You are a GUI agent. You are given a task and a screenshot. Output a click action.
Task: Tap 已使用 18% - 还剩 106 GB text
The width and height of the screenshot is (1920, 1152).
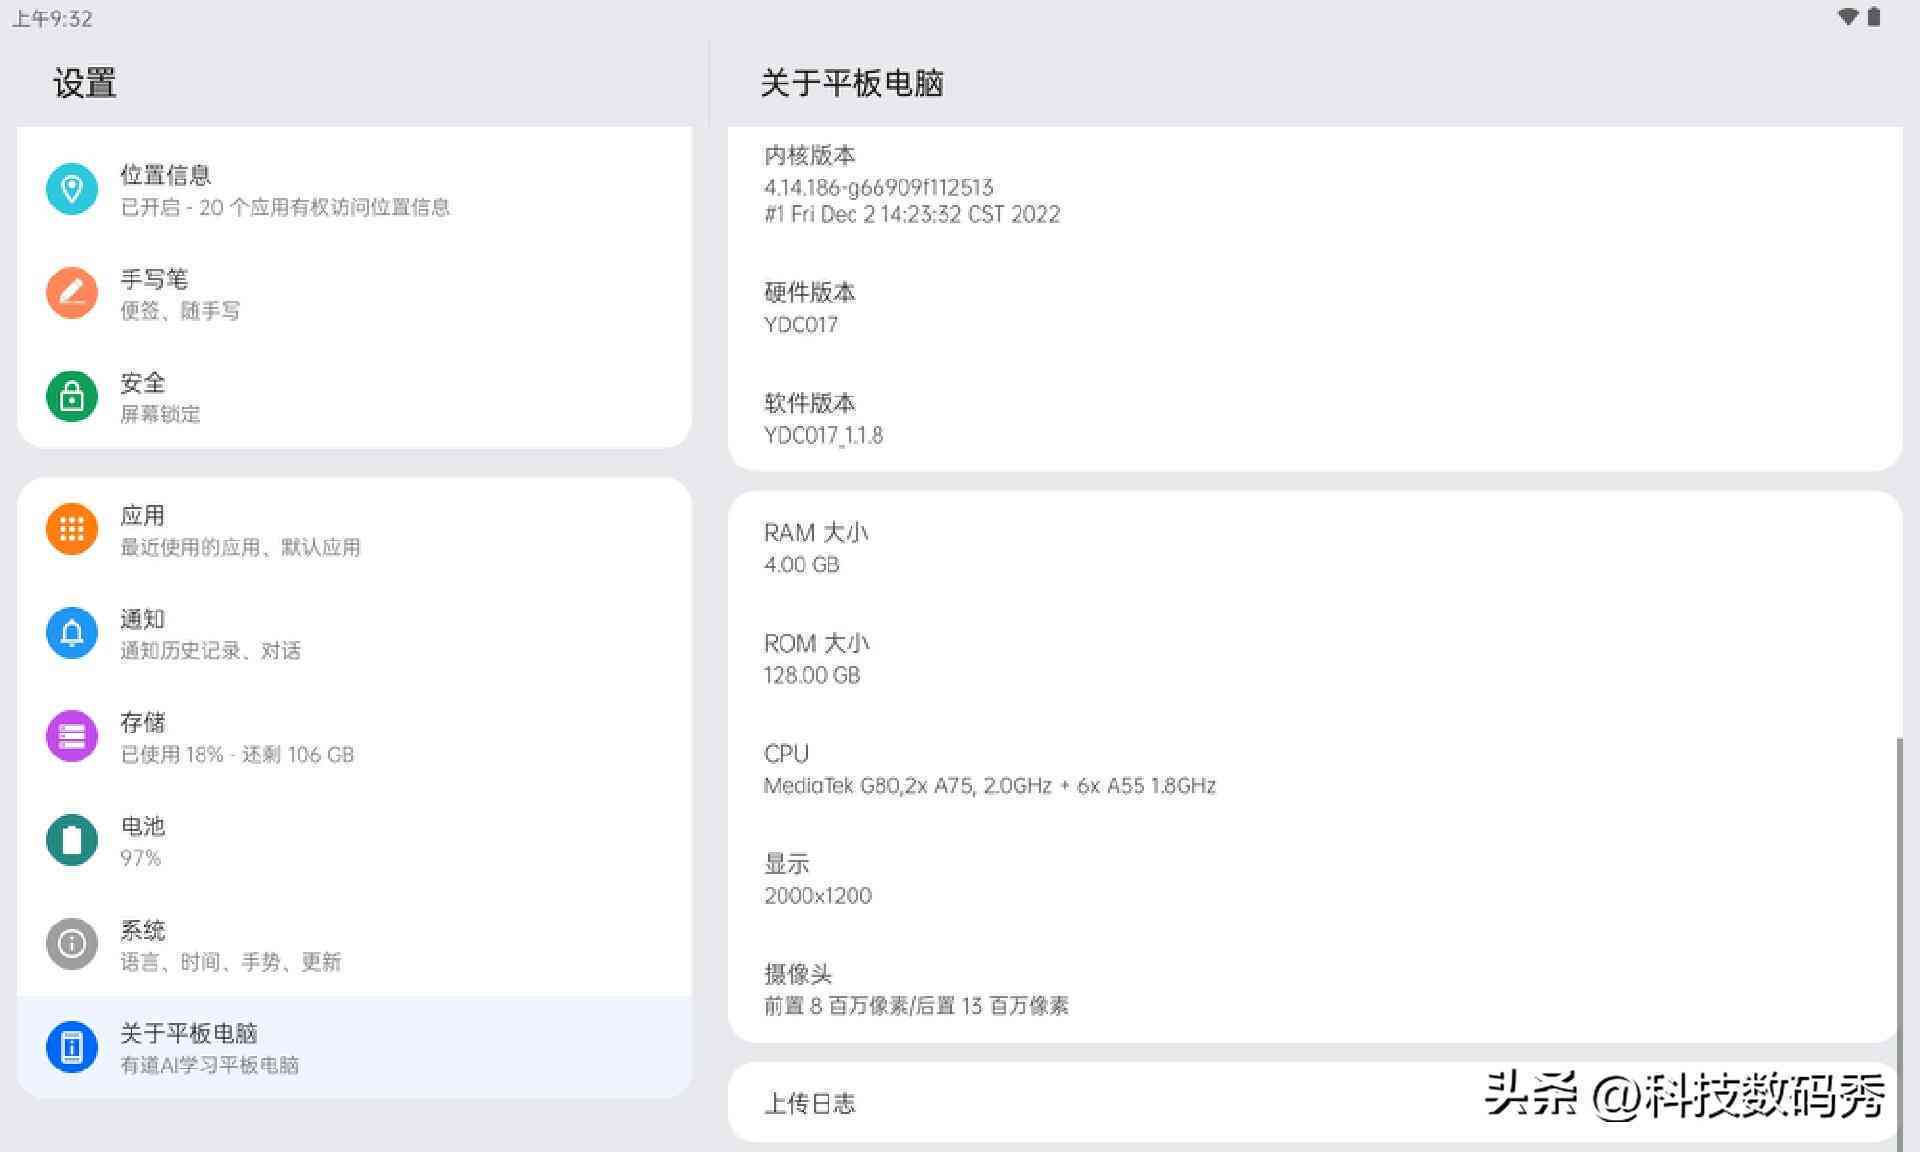click(x=237, y=754)
